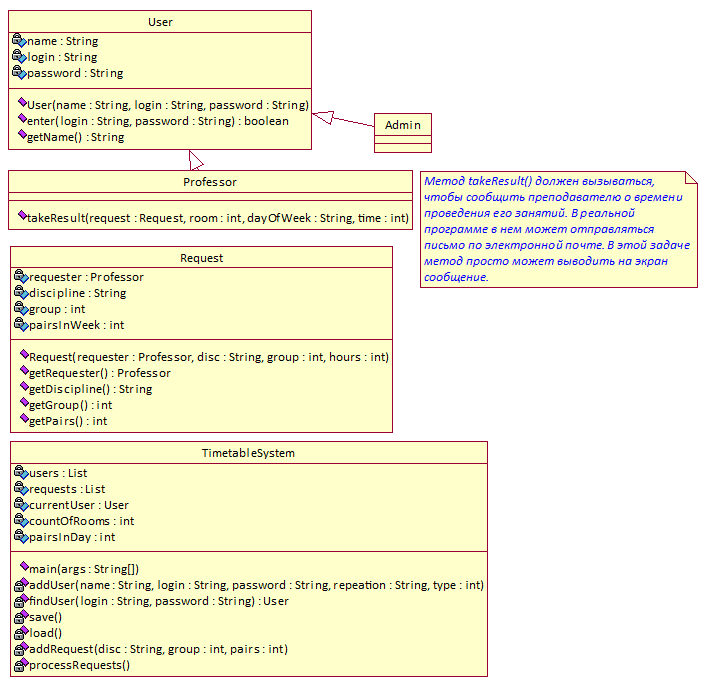Click the diamond icon beside getDiscipline()
This screenshot has height=689, width=708.
click(24, 386)
